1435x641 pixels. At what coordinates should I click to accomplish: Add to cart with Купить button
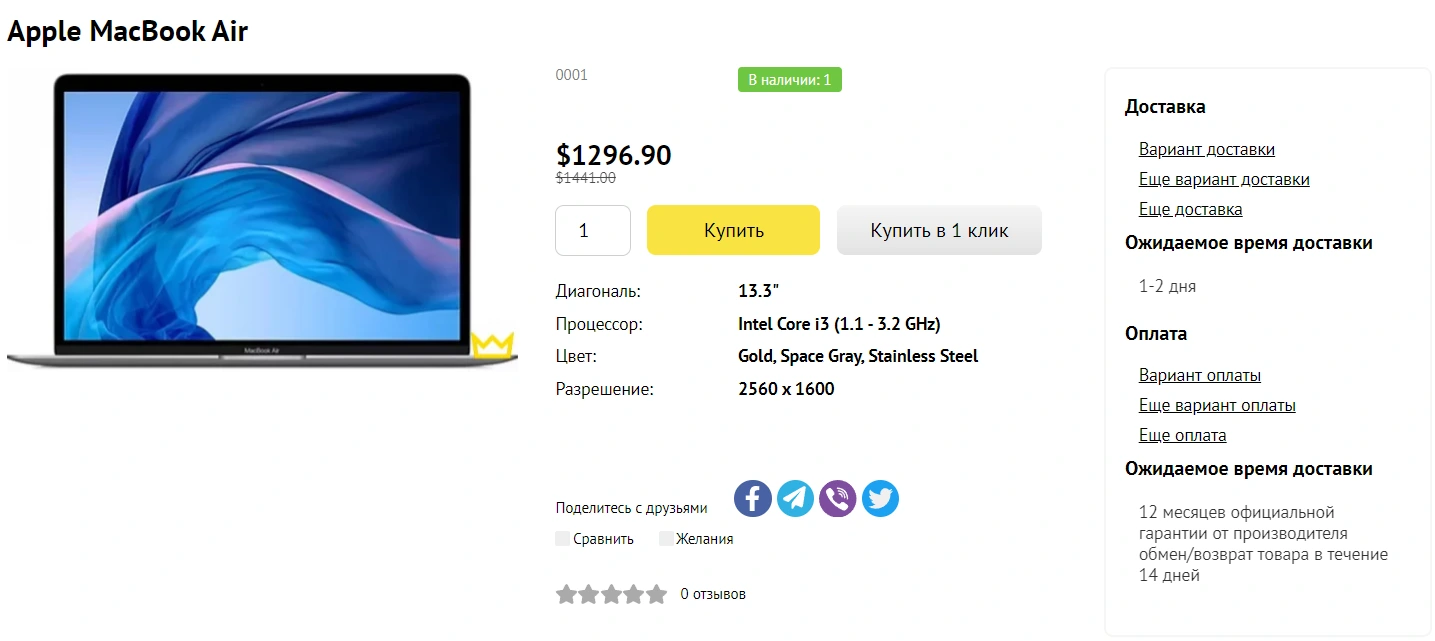[733, 230]
